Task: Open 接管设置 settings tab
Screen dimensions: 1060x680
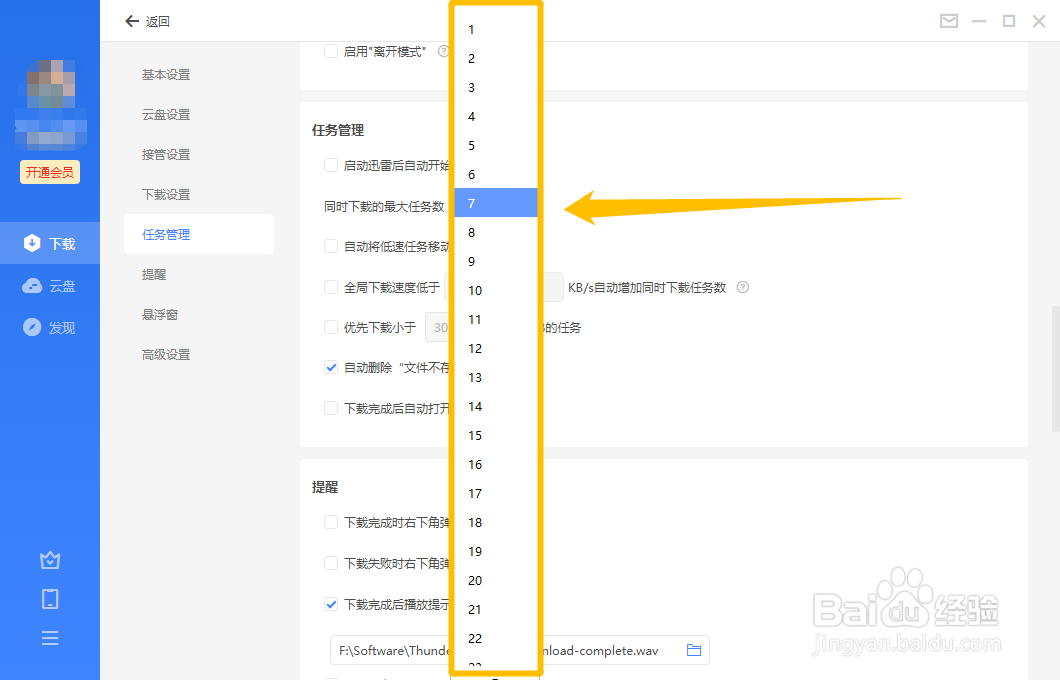Action: (x=166, y=155)
